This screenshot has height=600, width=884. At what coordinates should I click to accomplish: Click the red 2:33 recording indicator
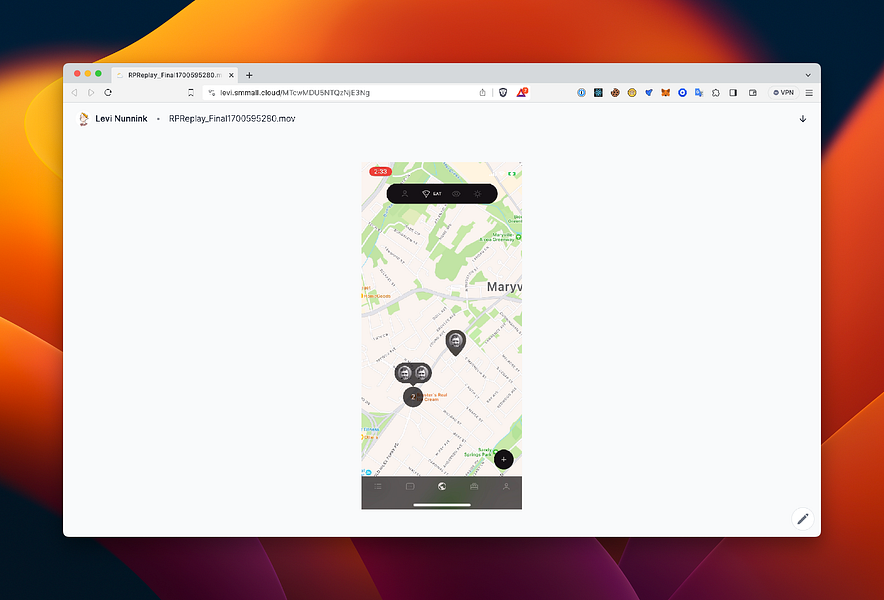pyautogui.click(x=381, y=171)
